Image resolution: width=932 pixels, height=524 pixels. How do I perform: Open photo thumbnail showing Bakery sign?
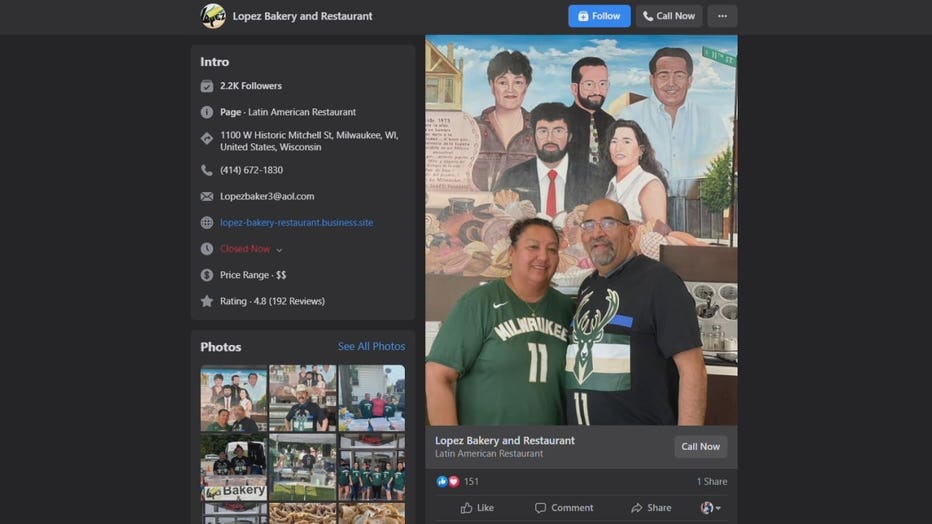click(x=234, y=467)
